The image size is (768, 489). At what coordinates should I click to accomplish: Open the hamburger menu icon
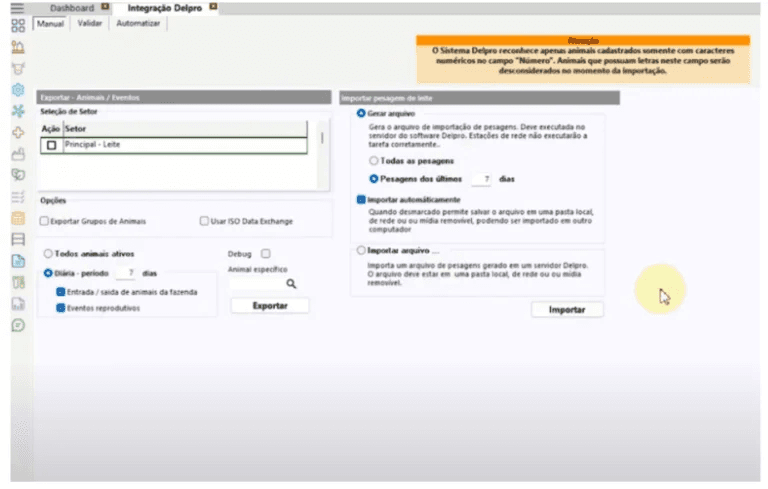[x=17, y=8]
